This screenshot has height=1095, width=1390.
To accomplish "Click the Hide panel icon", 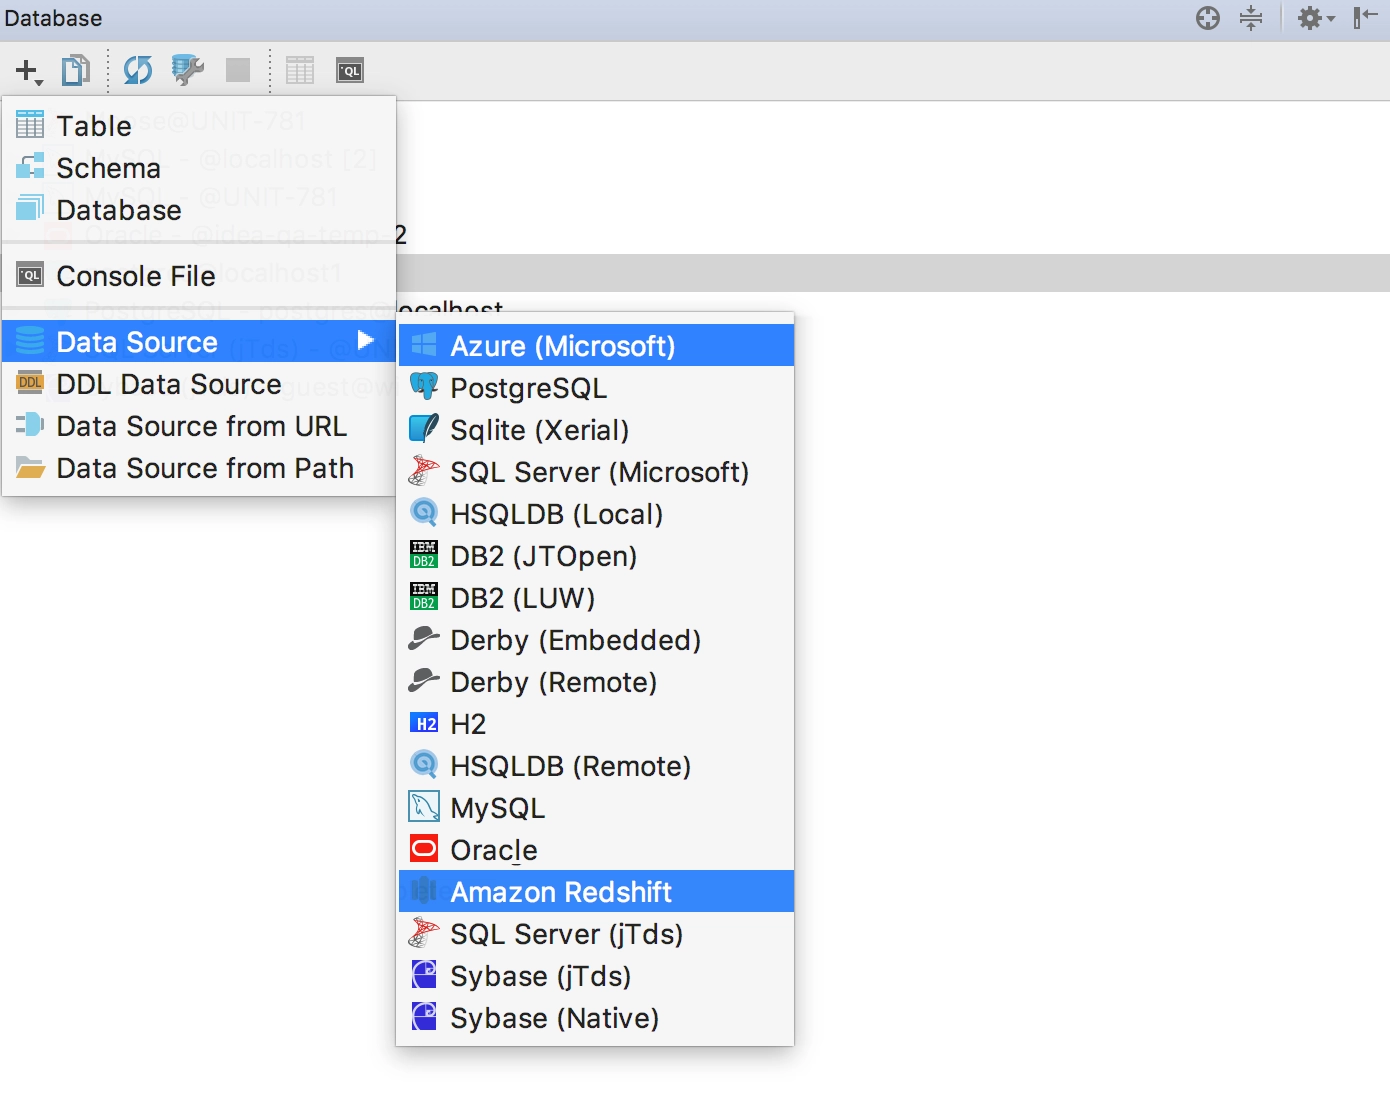I will (x=1366, y=18).
